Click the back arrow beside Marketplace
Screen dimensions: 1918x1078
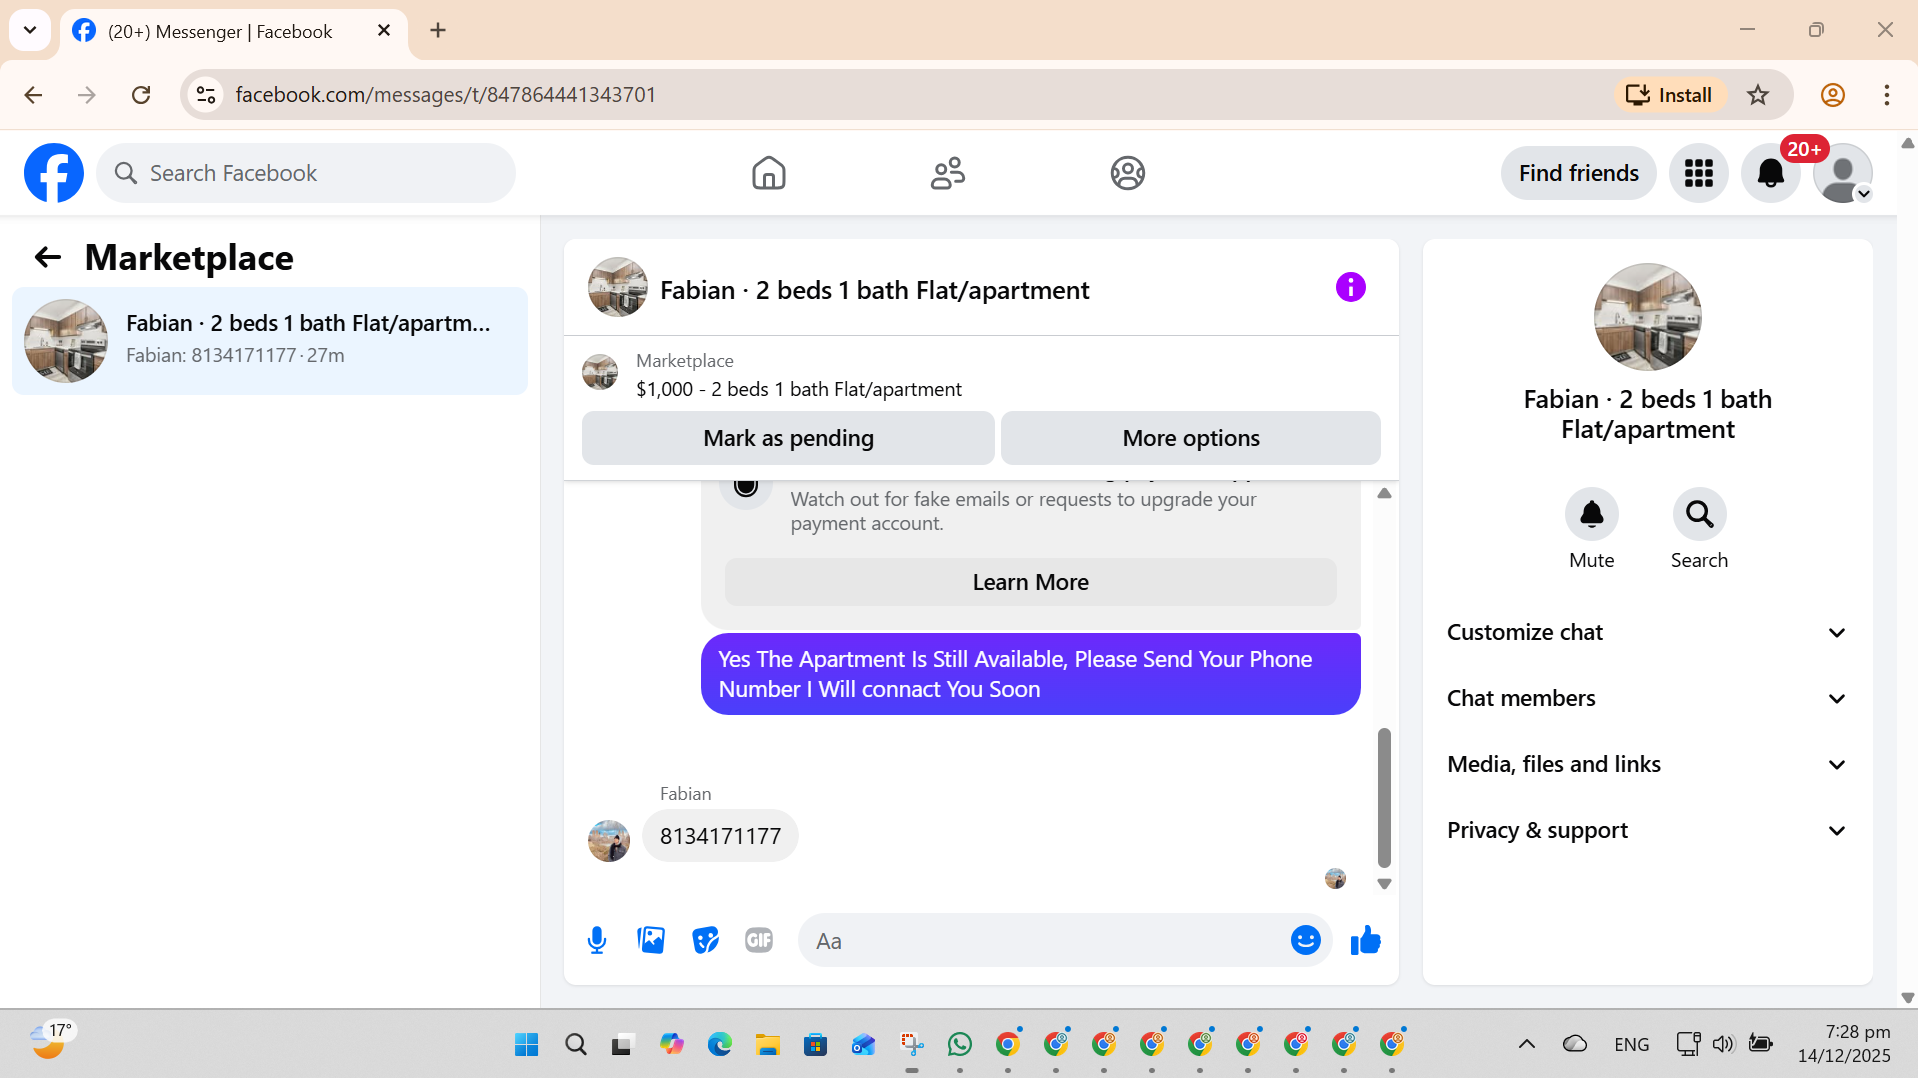48,257
